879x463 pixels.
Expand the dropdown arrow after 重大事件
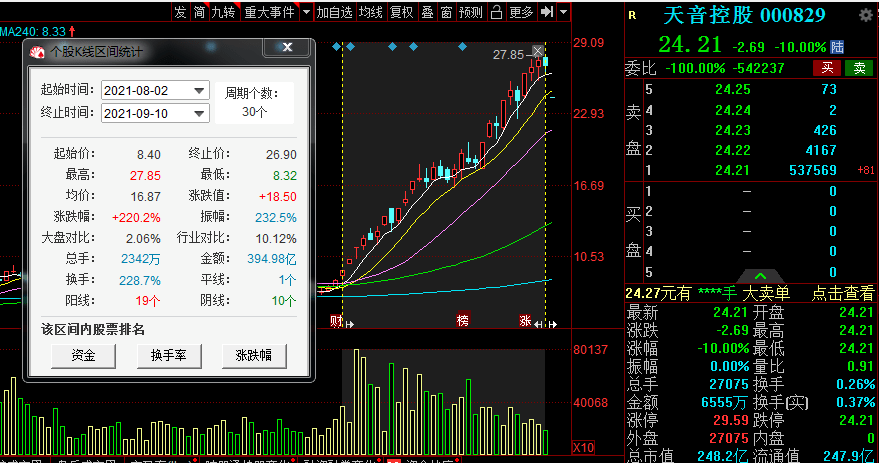(x=306, y=12)
